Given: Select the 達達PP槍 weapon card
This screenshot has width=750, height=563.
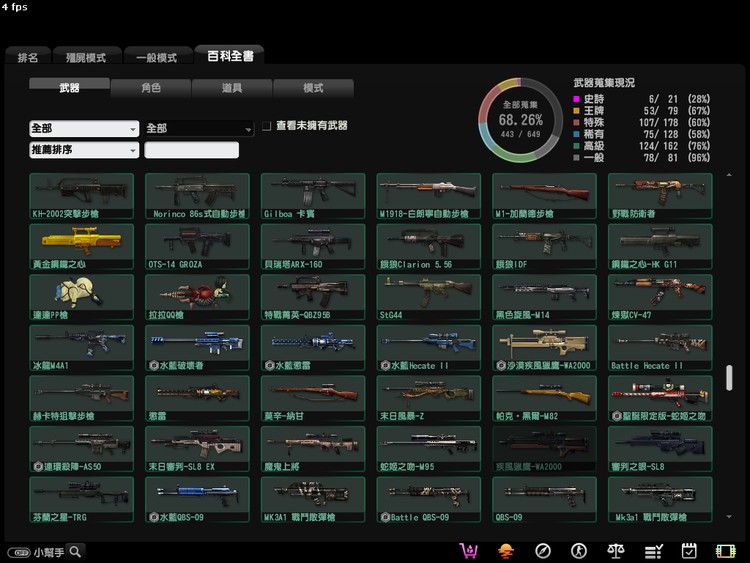Looking at the screenshot, I should point(81,297).
